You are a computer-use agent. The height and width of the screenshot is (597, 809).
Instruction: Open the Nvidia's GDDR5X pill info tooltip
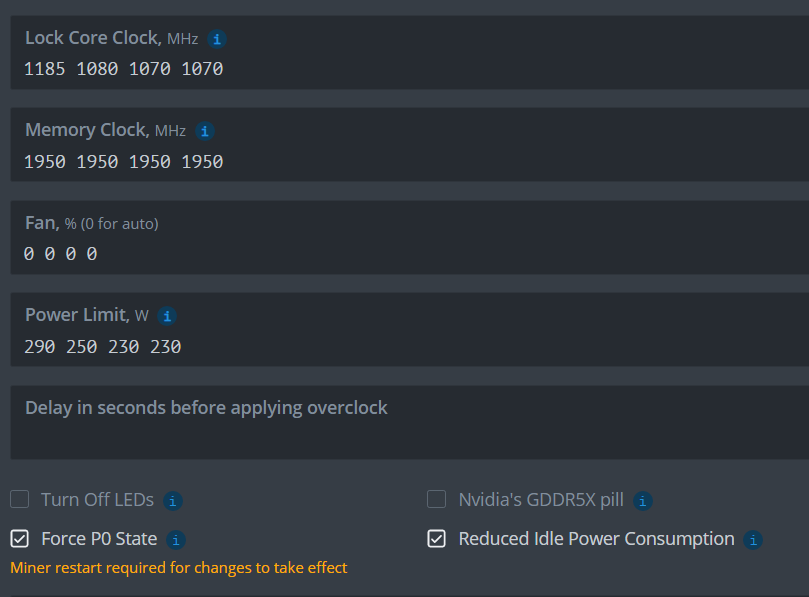pos(642,500)
